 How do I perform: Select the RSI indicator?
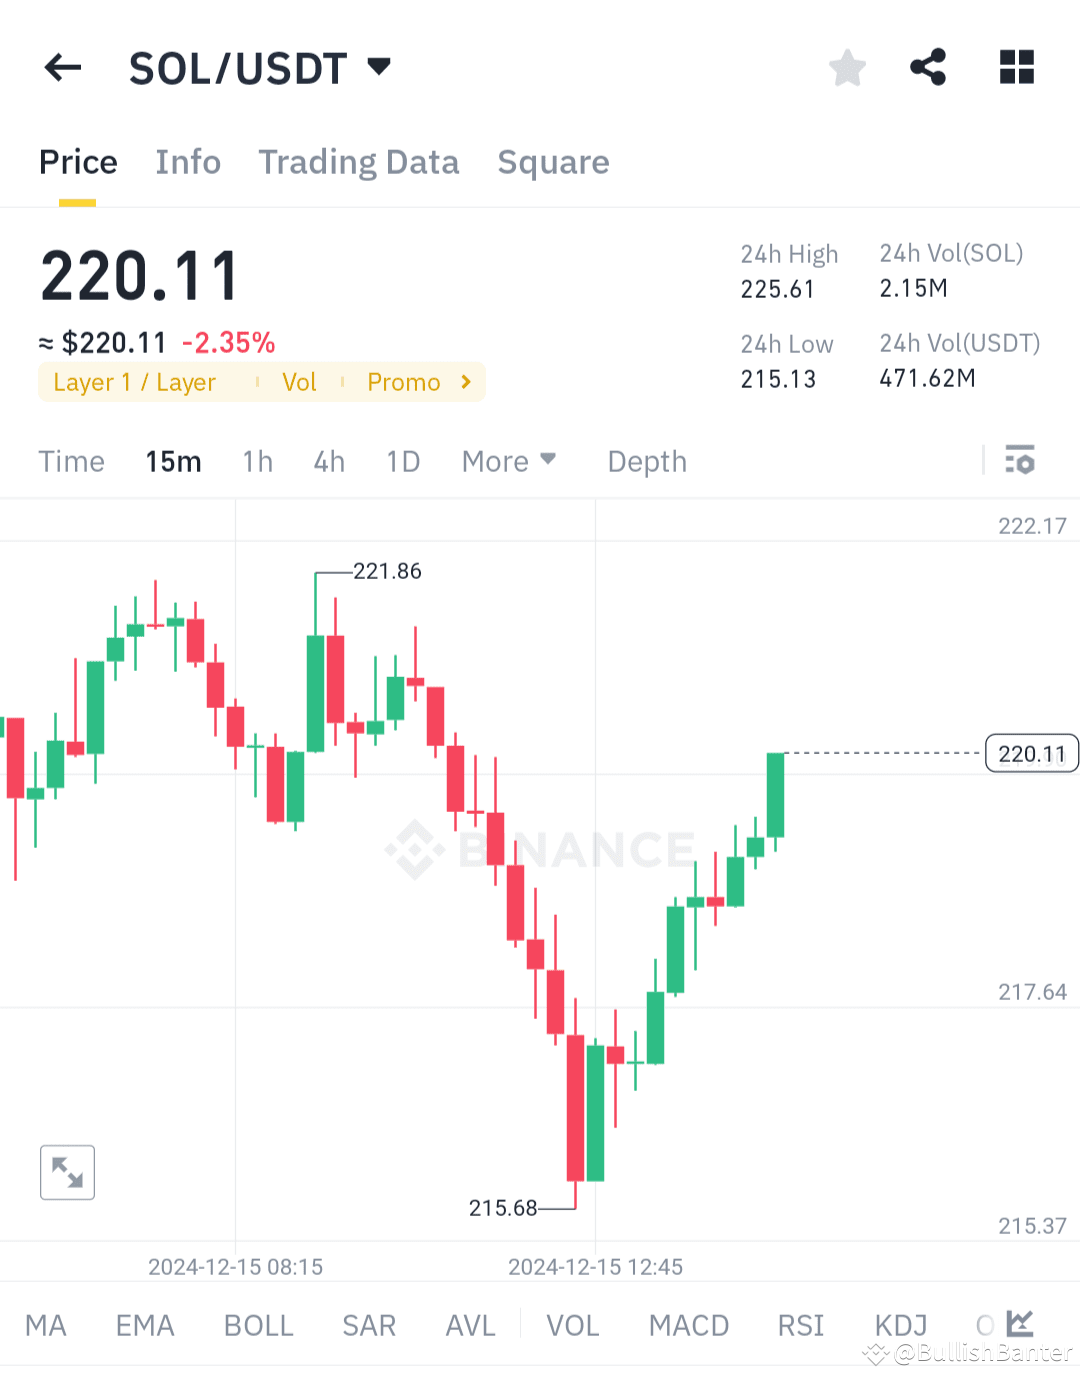[x=800, y=1324]
